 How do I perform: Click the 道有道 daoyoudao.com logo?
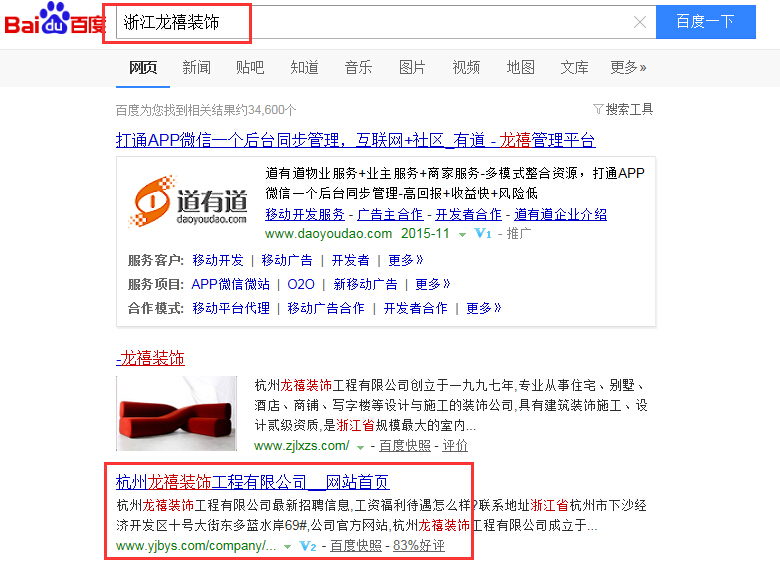tap(188, 201)
